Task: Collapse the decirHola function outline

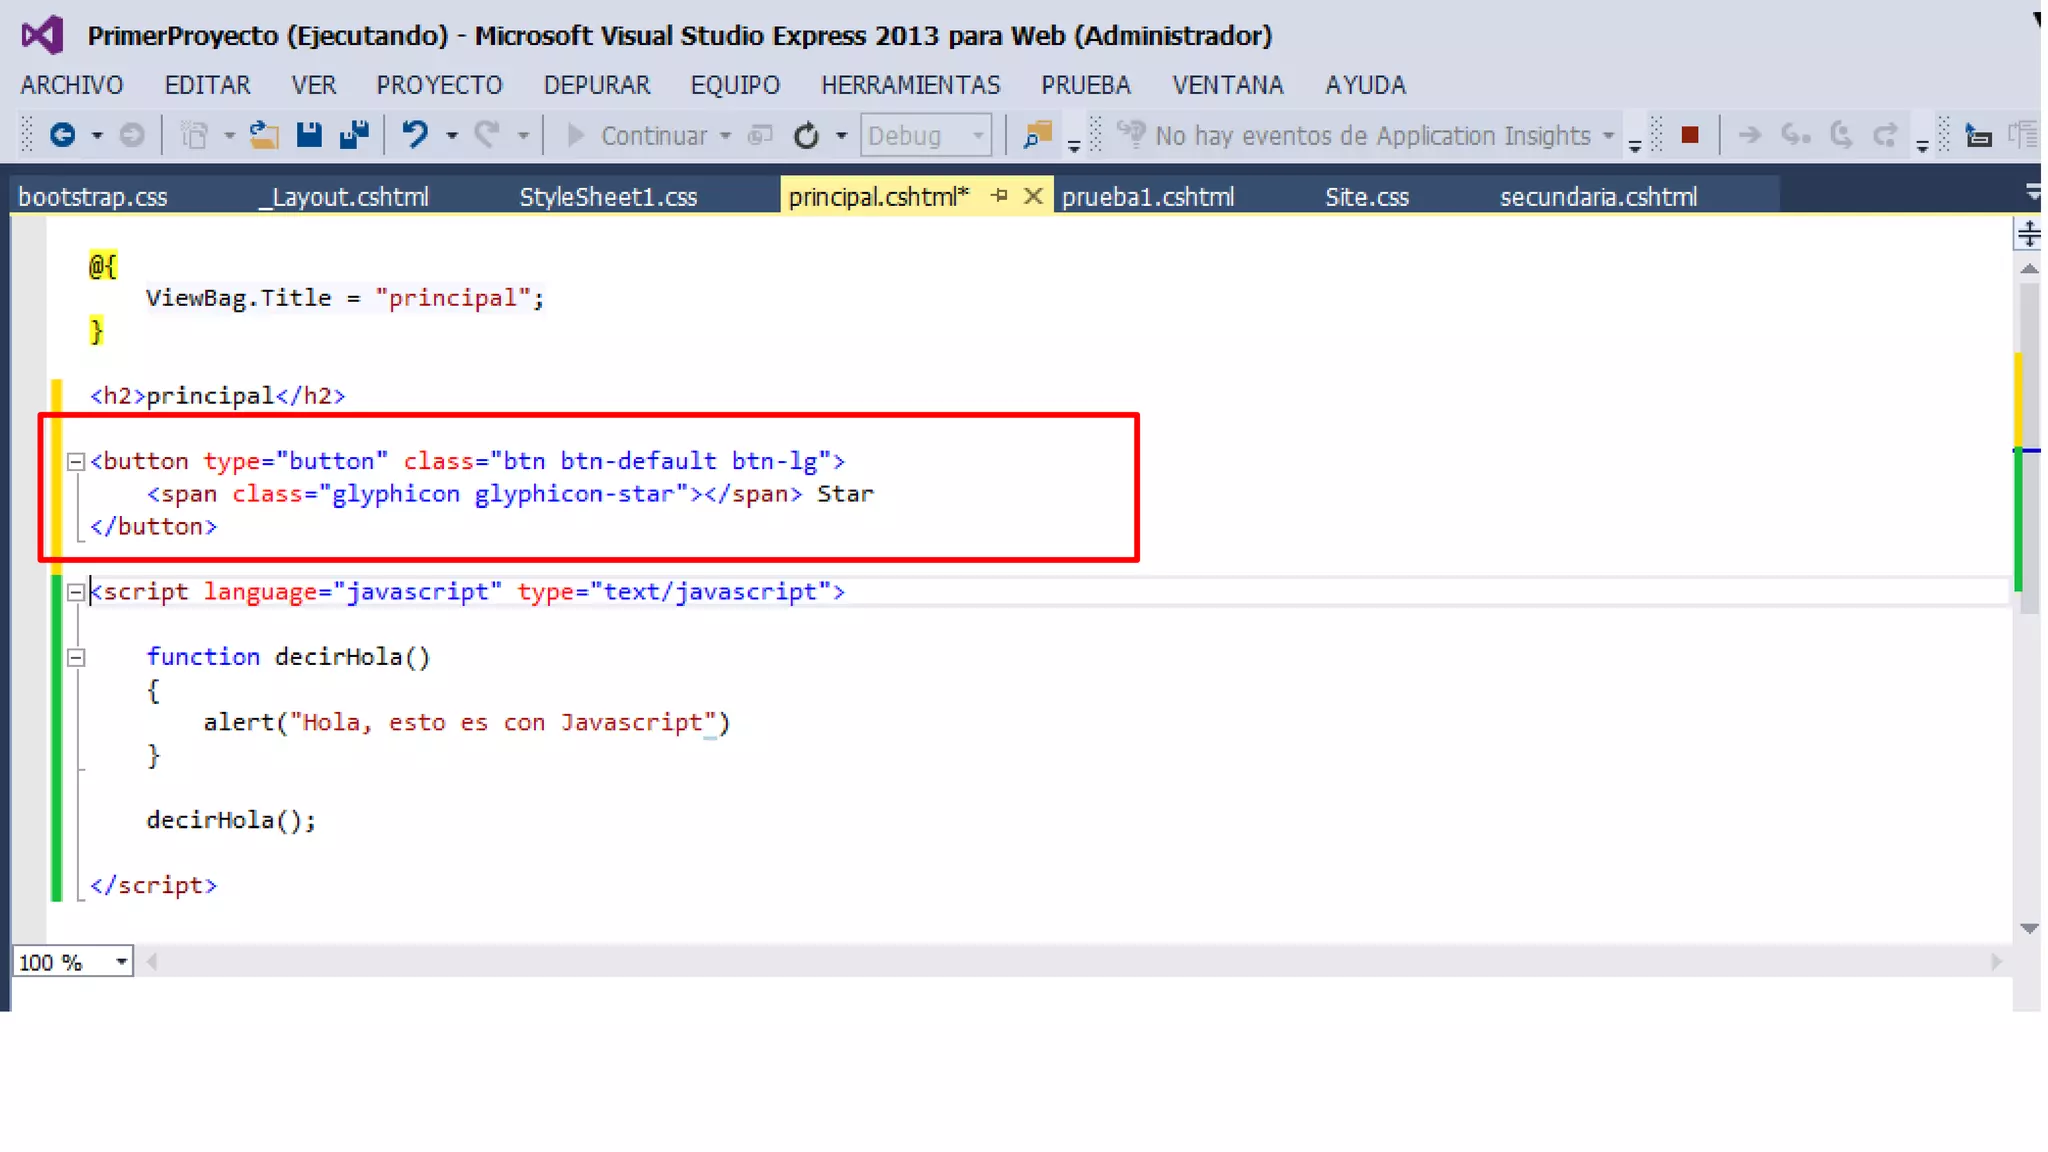Action: tap(75, 658)
